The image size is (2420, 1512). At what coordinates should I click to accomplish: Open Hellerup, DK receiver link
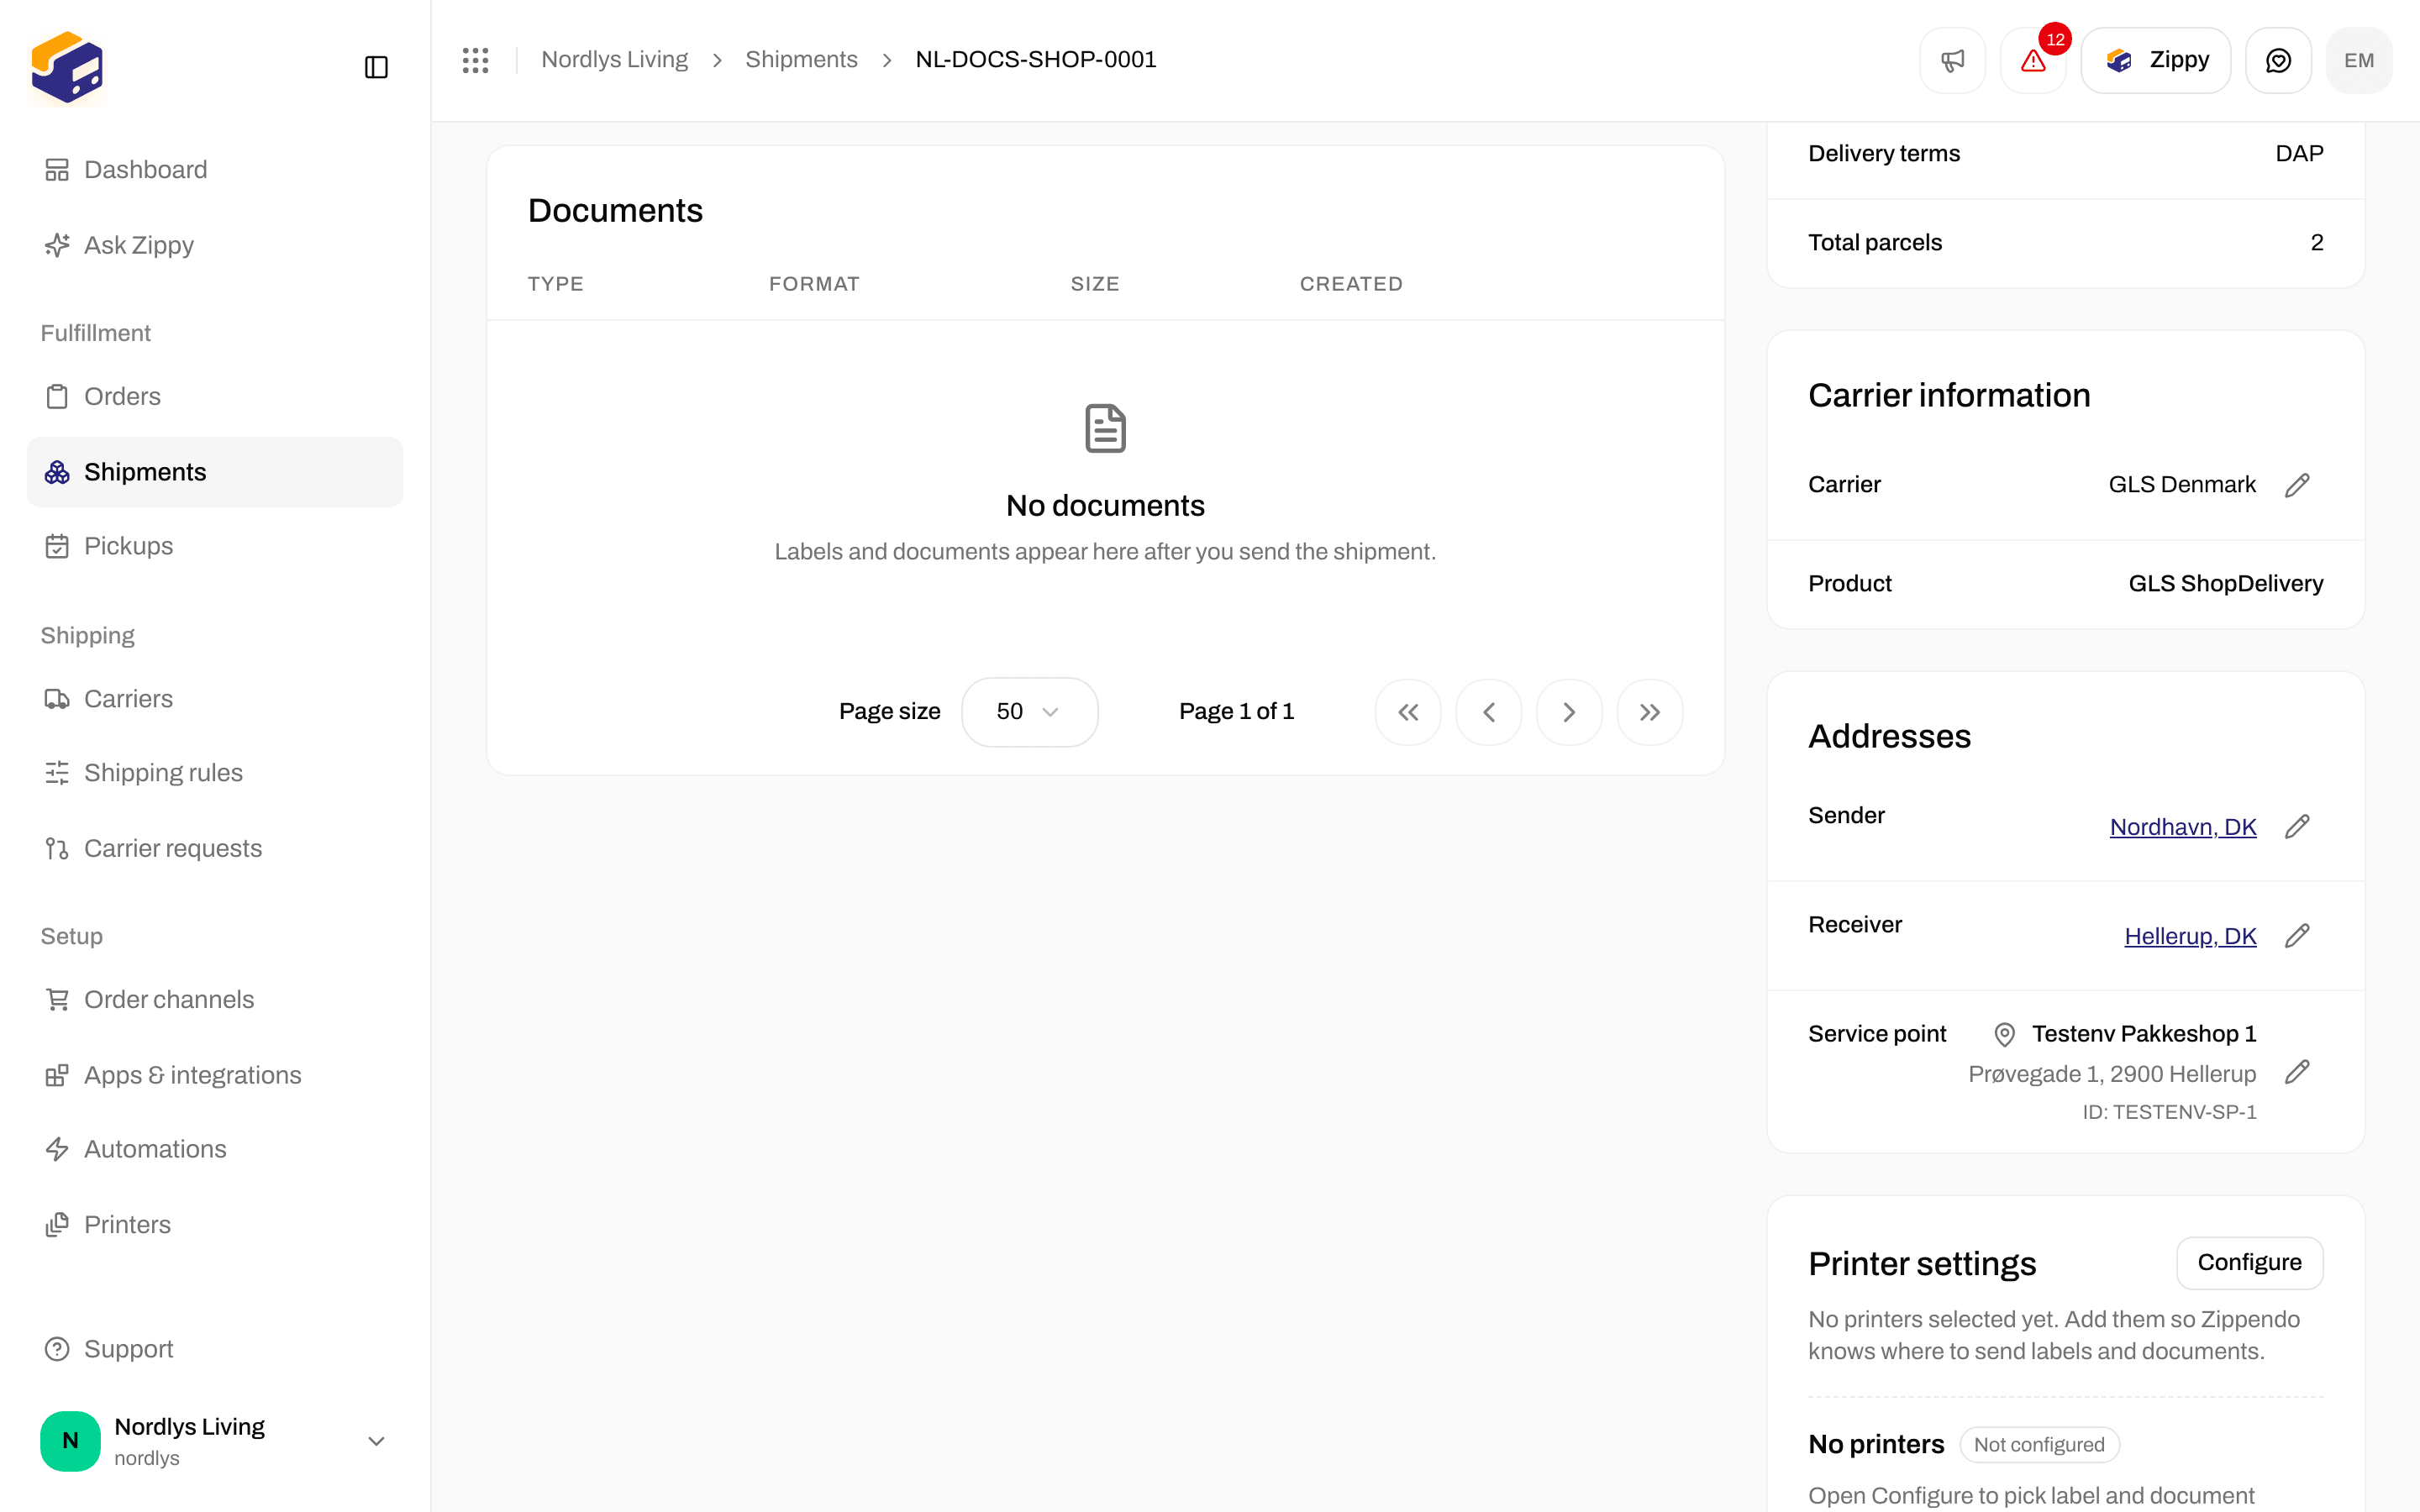coord(2190,936)
